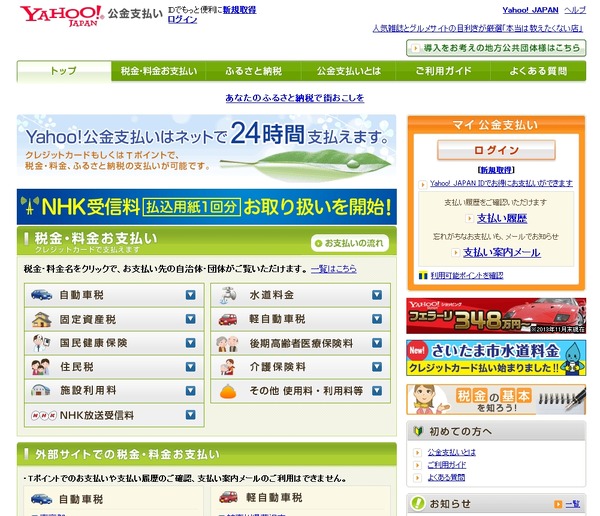Click the orange arrow icon beside 一覧 in お知らせ
This screenshot has height=516, width=600.
[558, 505]
